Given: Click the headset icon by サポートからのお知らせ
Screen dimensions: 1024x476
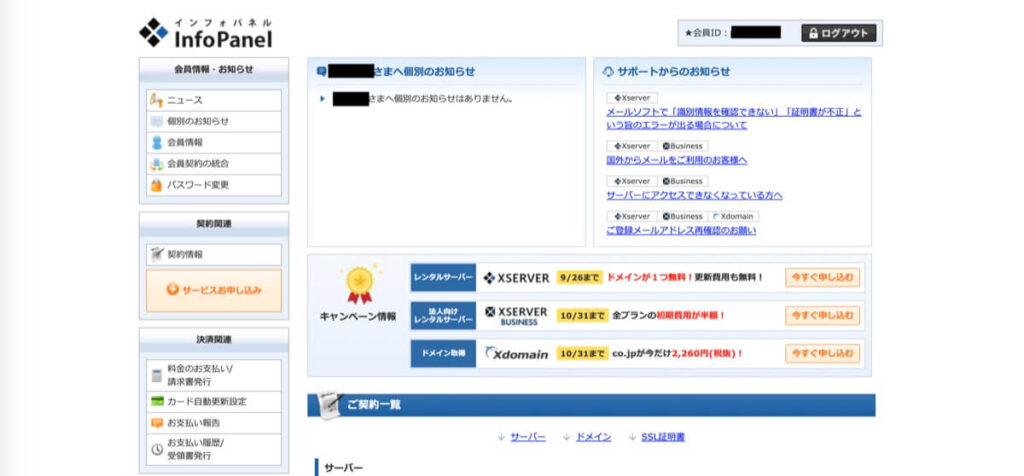Looking at the screenshot, I should pos(608,72).
